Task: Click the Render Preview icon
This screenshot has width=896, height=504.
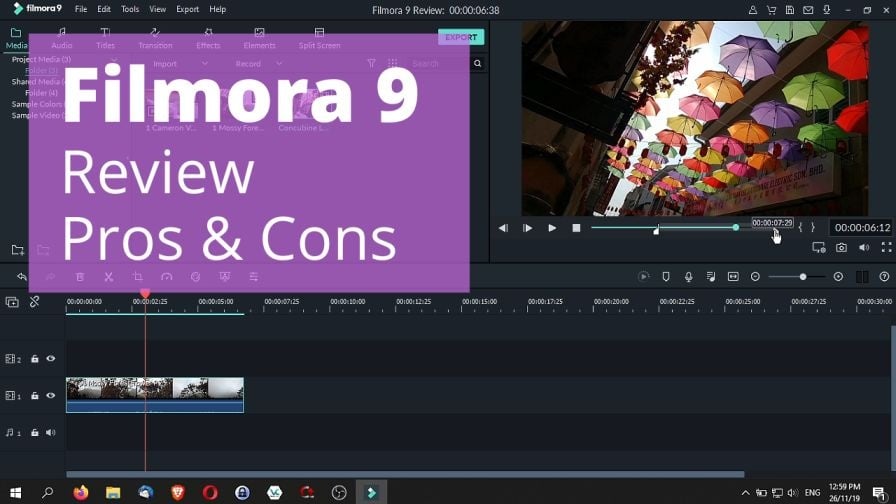Action: click(x=643, y=277)
